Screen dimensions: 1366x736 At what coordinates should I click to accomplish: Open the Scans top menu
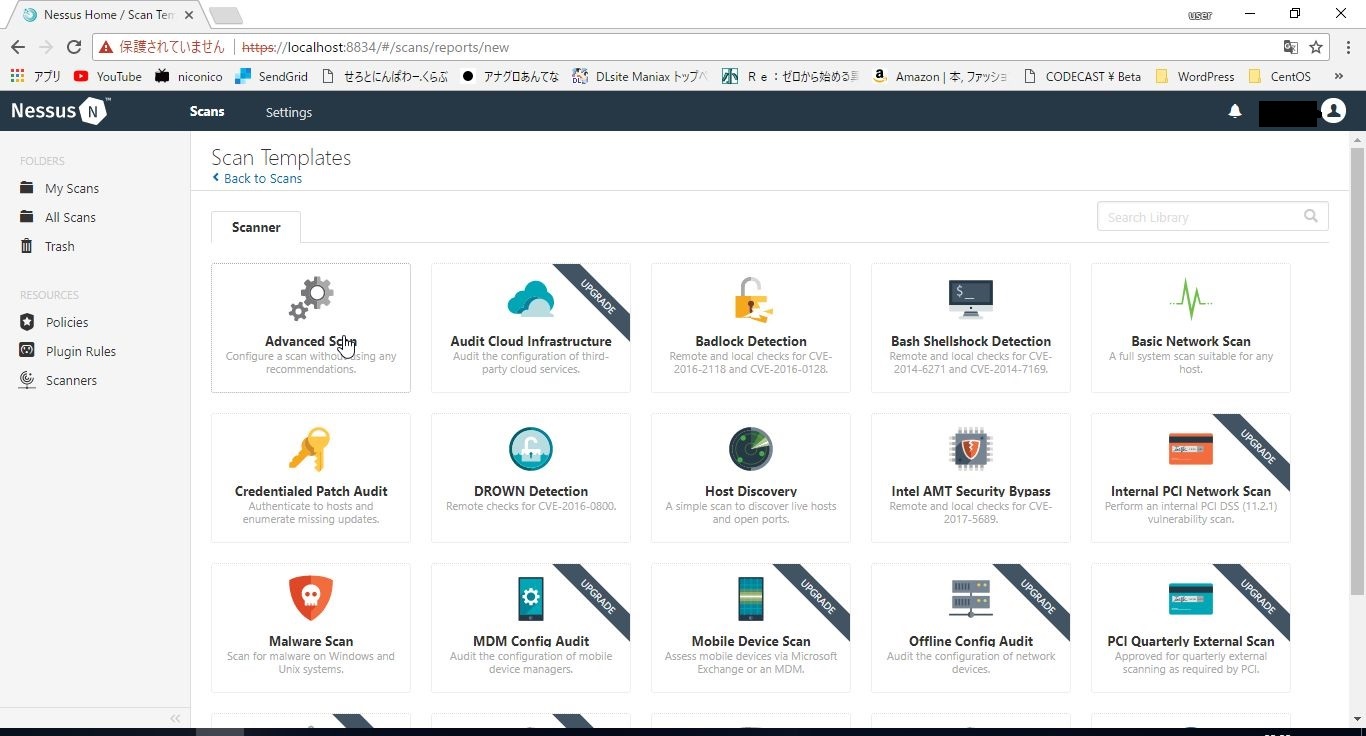(x=207, y=111)
